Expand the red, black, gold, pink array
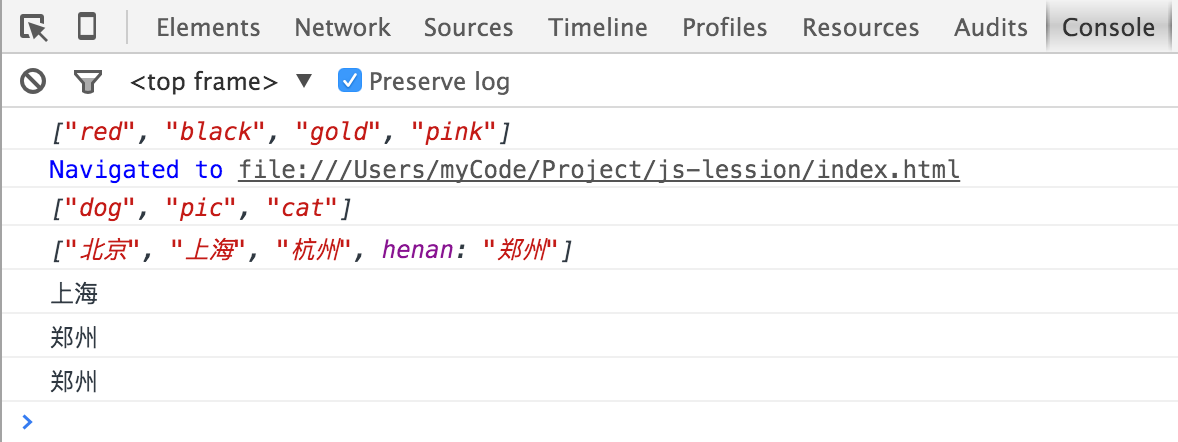 (281, 132)
